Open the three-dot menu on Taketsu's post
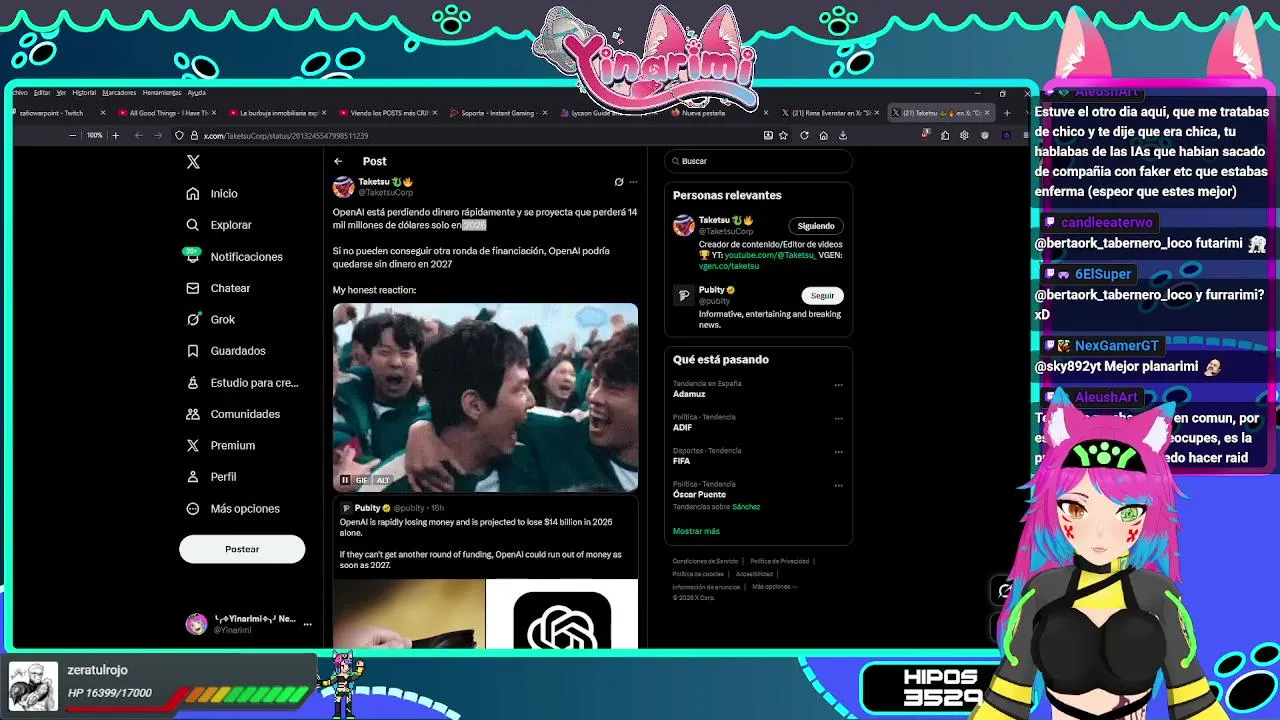 tap(633, 182)
